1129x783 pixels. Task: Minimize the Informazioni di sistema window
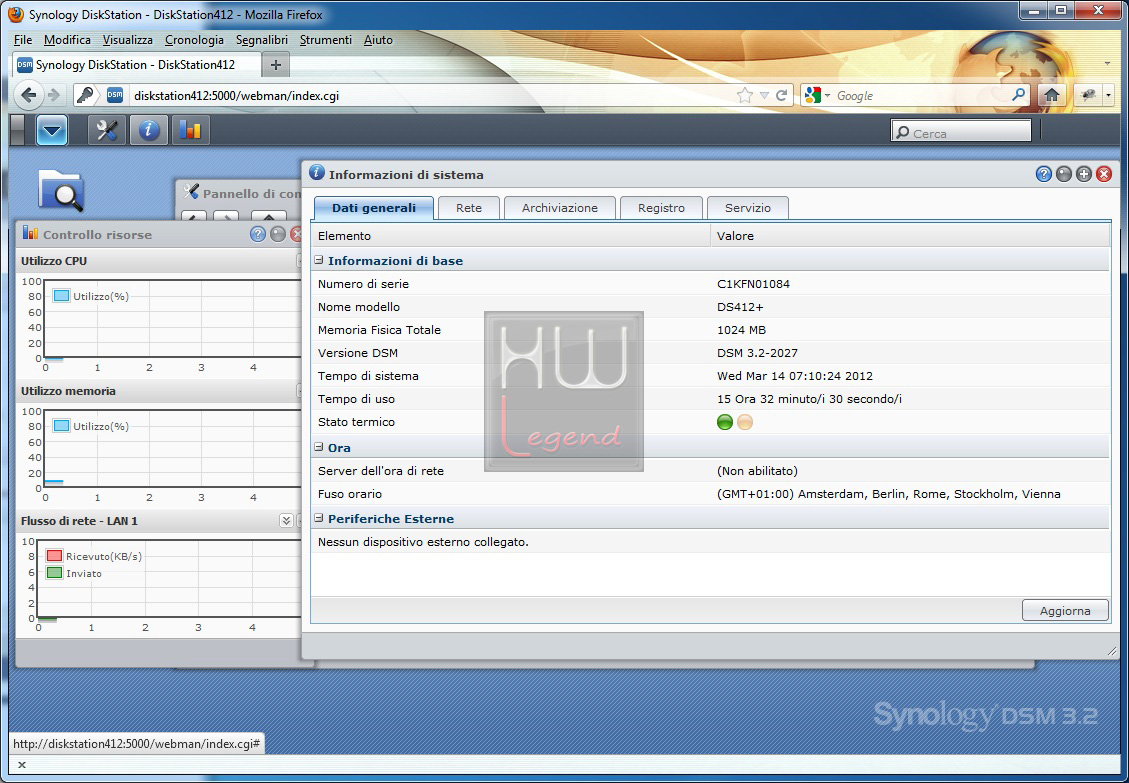[x=1063, y=174]
